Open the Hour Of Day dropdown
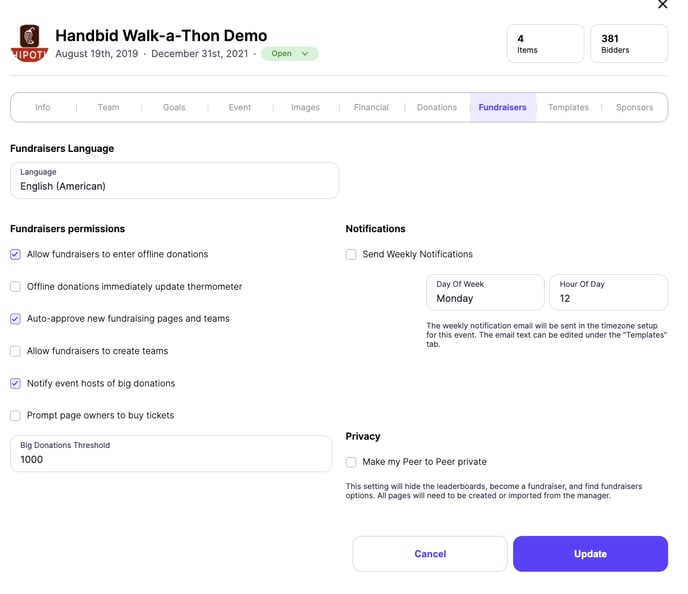 (609, 292)
